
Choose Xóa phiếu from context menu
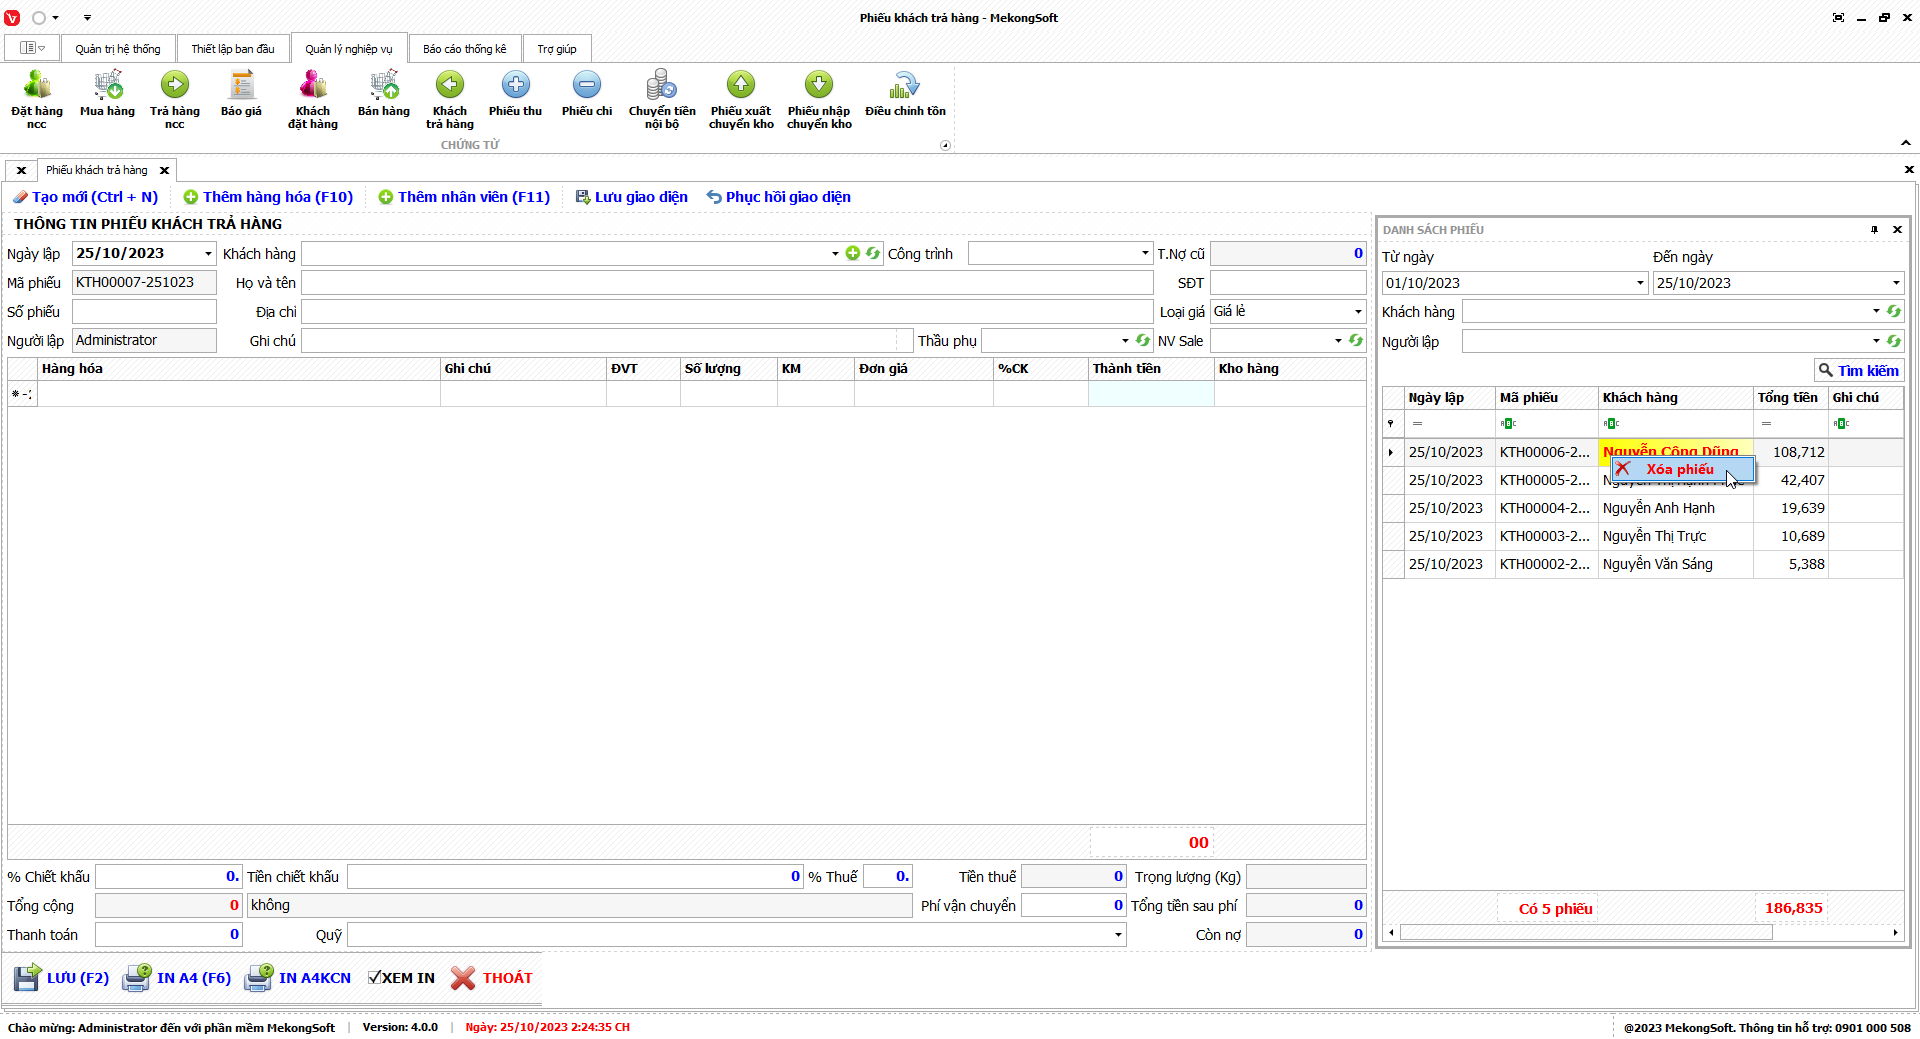pyautogui.click(x=1680, y=469)
